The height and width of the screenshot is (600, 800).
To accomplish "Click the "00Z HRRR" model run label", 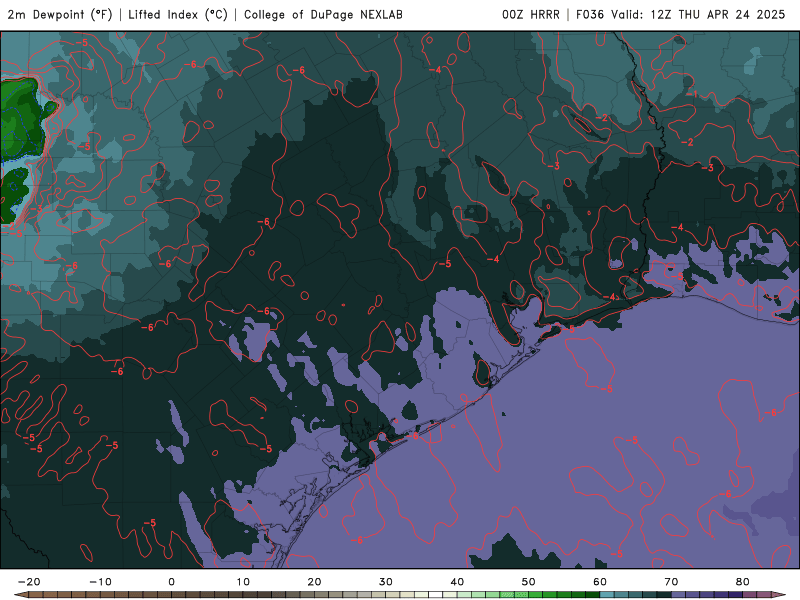I will click(531, 15).
